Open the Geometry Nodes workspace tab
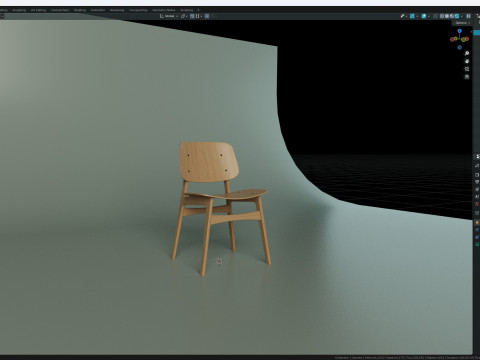The image size is (480, 360). (x=164, y=10)
